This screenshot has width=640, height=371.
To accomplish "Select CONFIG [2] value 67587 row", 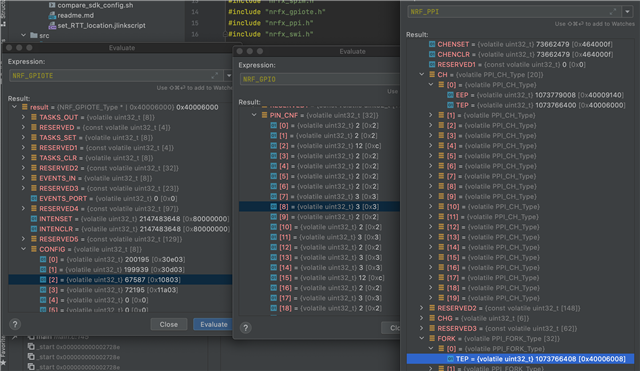I will click(120, 280).
